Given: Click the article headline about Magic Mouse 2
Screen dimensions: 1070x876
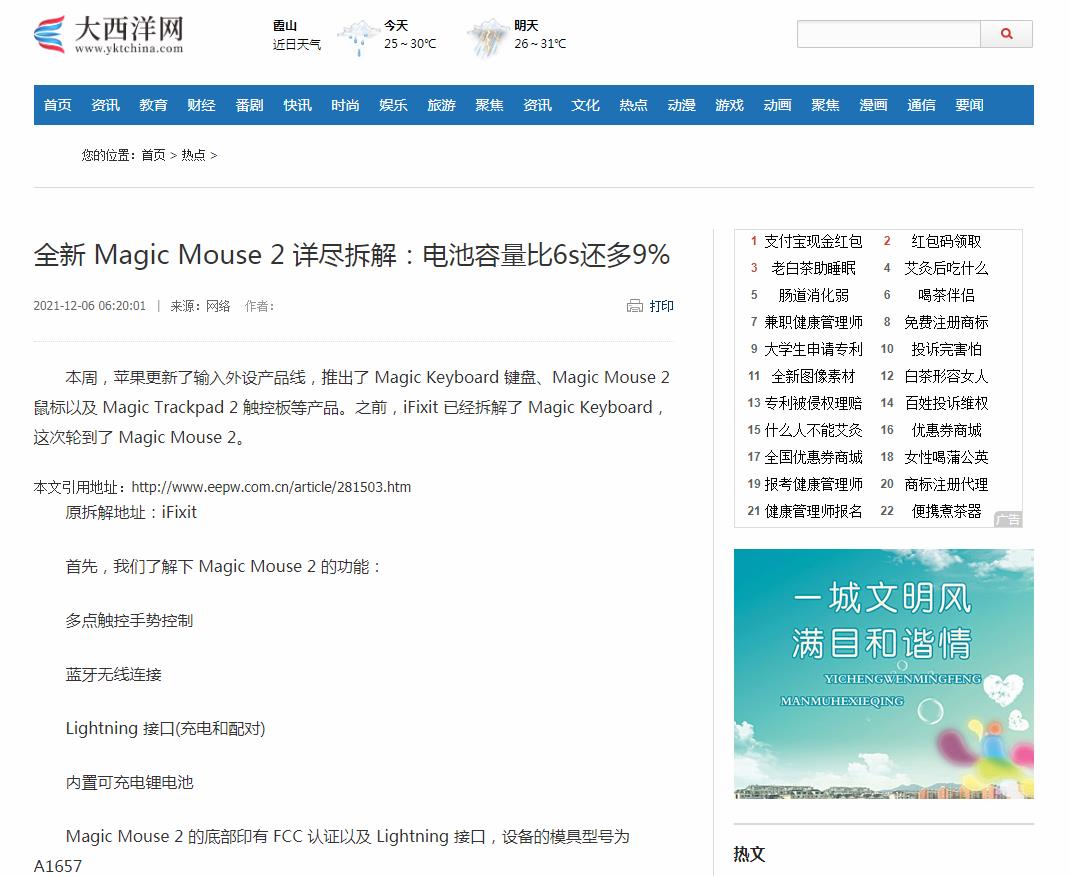Looking at the screenshot, I should click(351, 255).
